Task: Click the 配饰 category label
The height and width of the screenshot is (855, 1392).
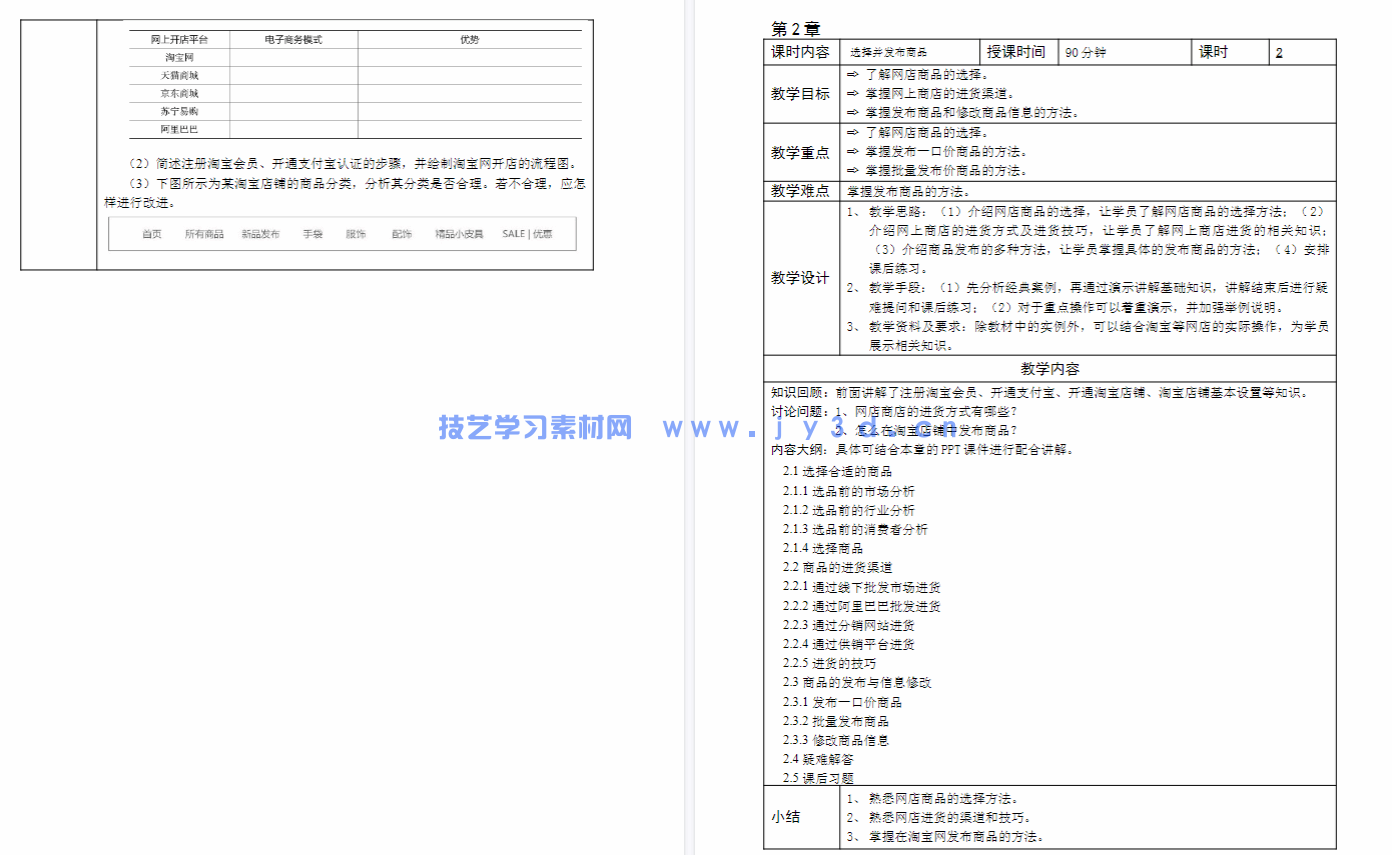Action: [402, 233]
